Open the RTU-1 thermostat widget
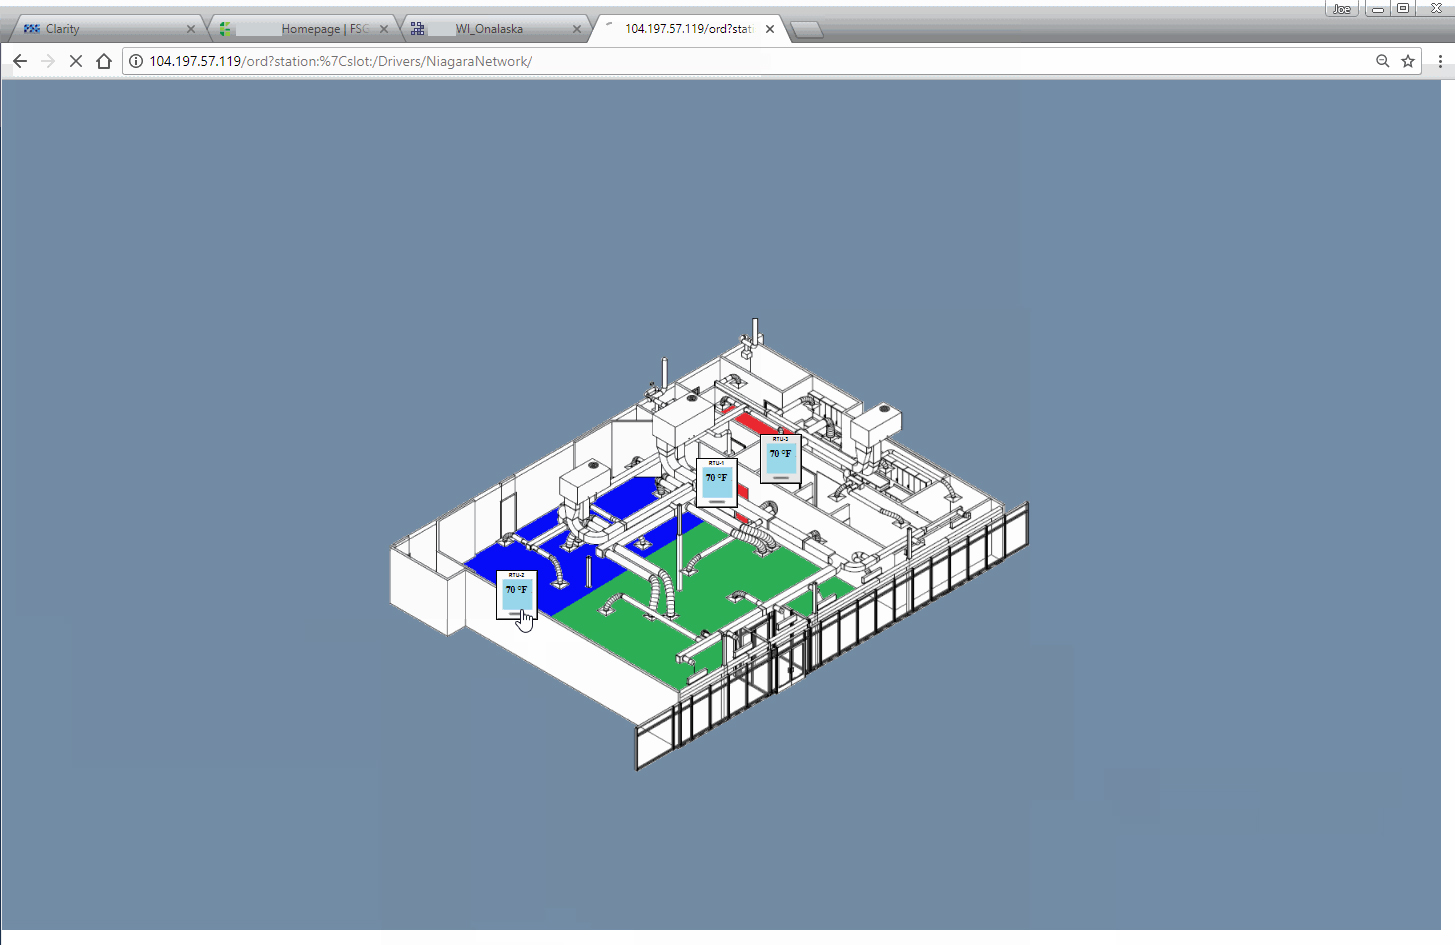This screenshot has width=1455, height=945. point(716,482)
